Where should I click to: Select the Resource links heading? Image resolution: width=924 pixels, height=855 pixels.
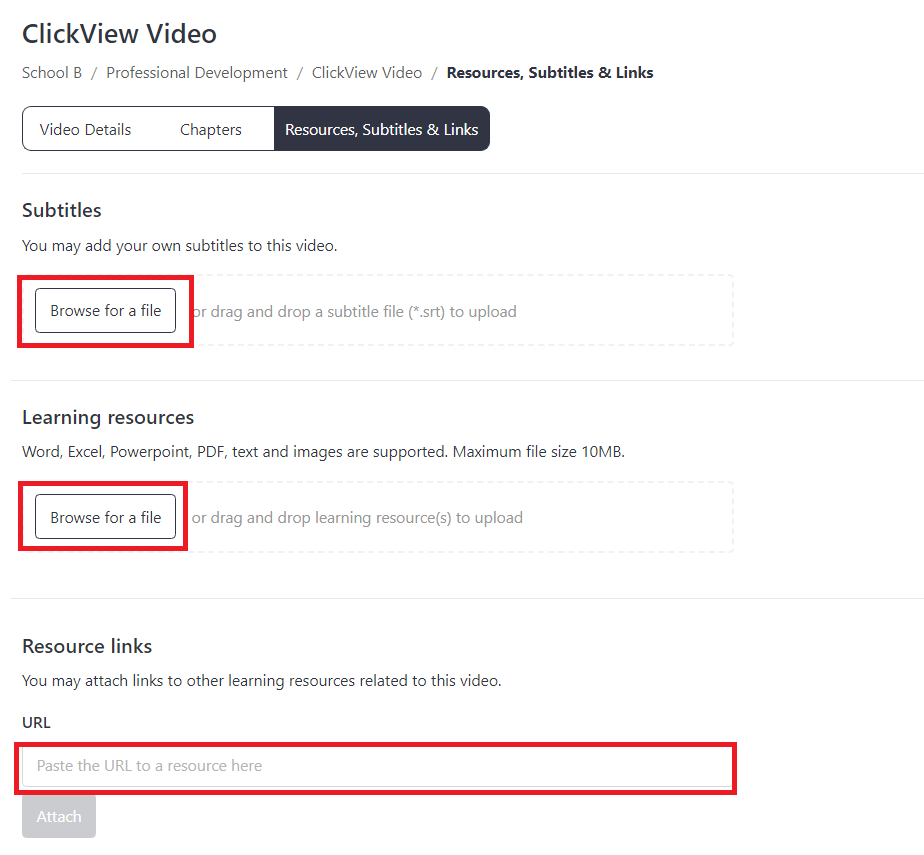tap(87, 646)
